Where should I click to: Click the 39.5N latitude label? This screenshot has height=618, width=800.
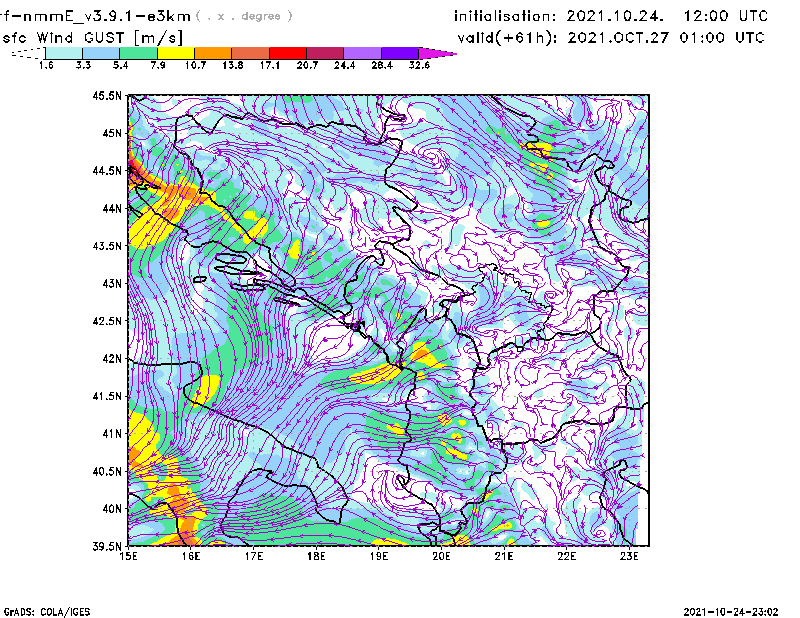click(107, 547)
